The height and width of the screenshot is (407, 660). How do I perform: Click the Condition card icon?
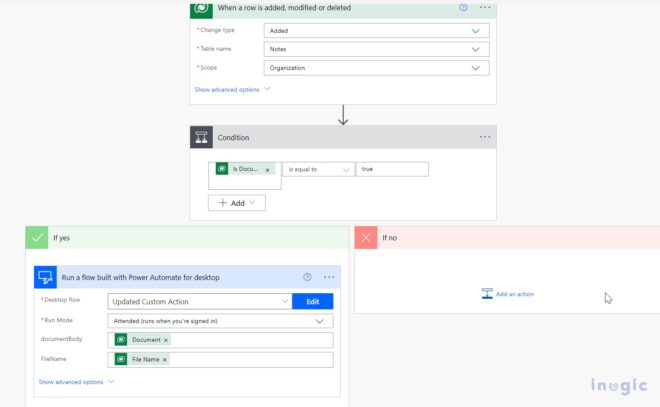(x=204, y=137)
